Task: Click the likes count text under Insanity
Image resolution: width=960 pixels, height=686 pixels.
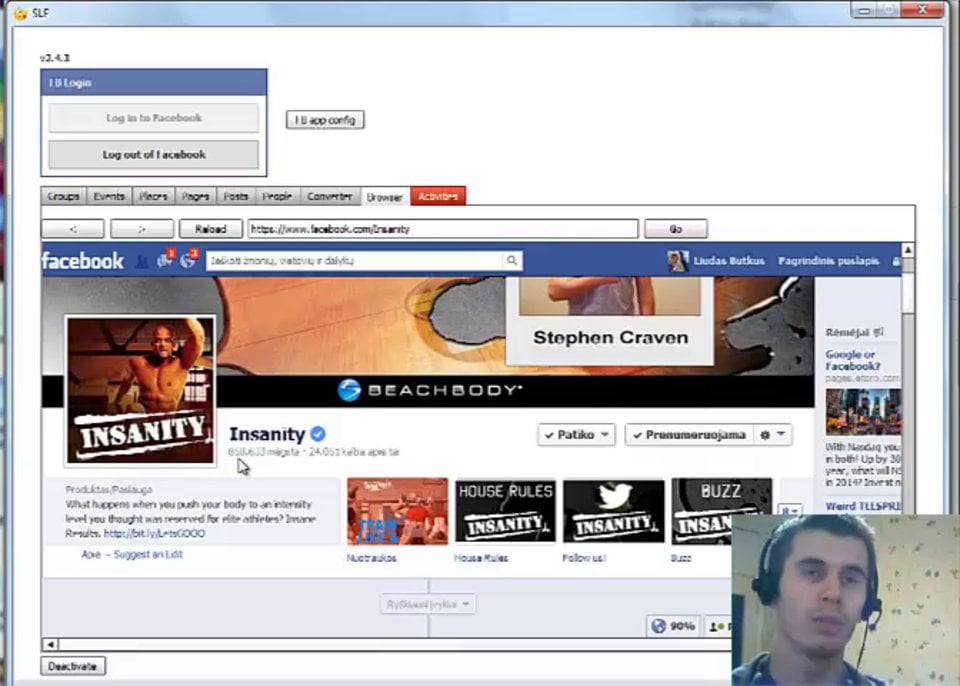Action: click(263, 452)
